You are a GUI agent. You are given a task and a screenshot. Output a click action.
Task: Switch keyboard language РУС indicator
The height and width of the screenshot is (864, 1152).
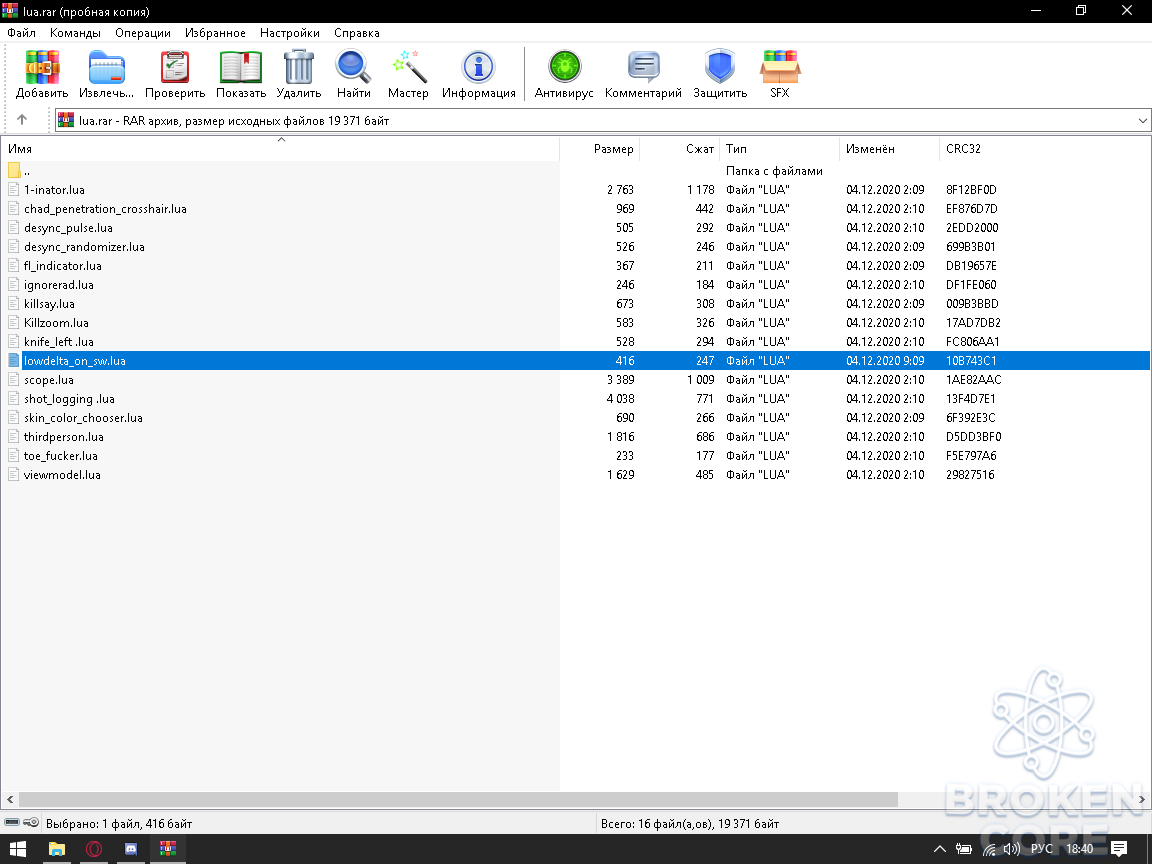tap(1041, 849)
